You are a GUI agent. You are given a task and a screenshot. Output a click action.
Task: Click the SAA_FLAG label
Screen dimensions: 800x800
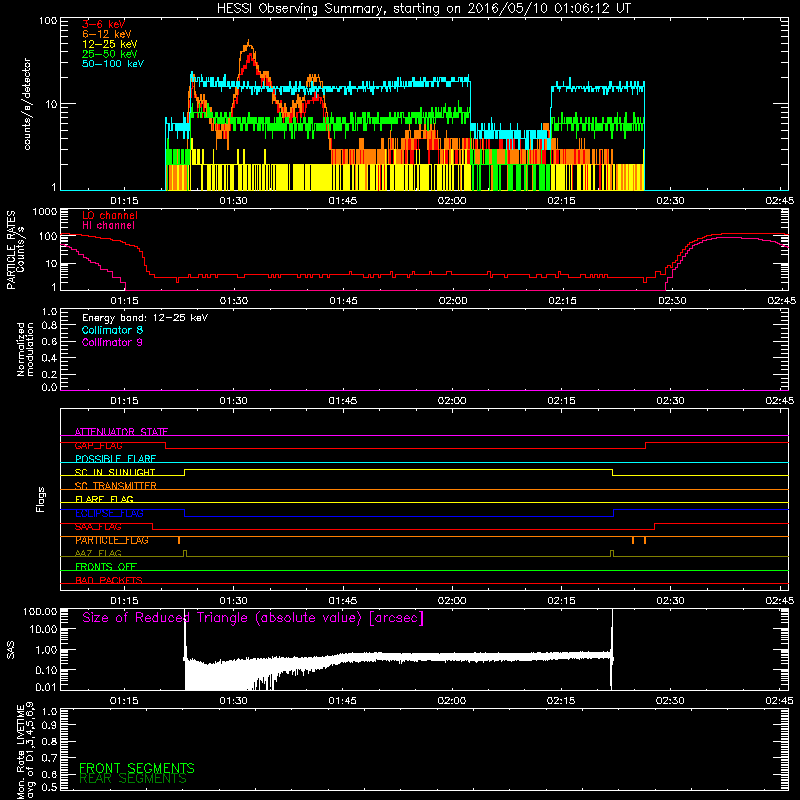[98, 527]
